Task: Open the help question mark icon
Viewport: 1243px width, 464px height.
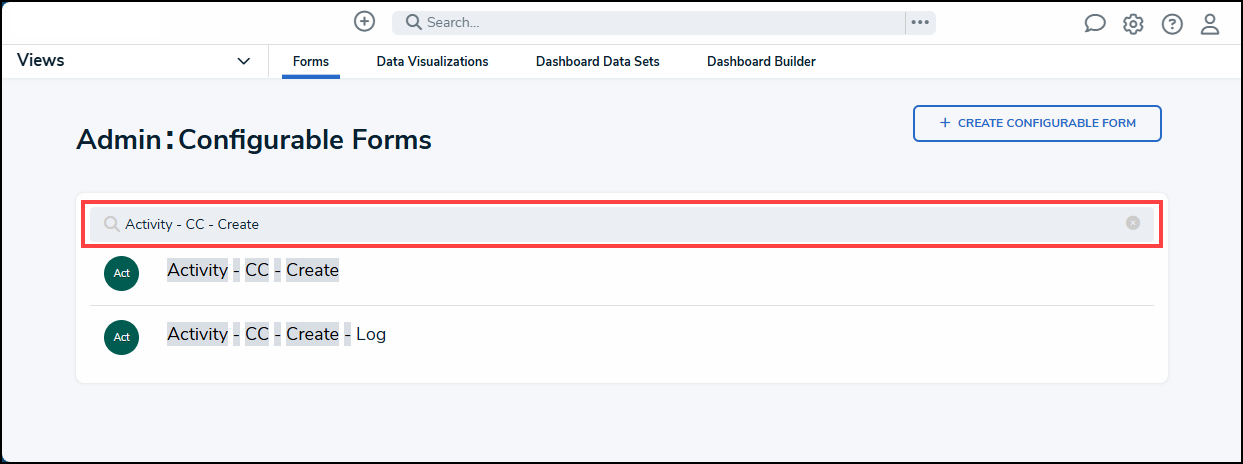Action: [1172, 24]
